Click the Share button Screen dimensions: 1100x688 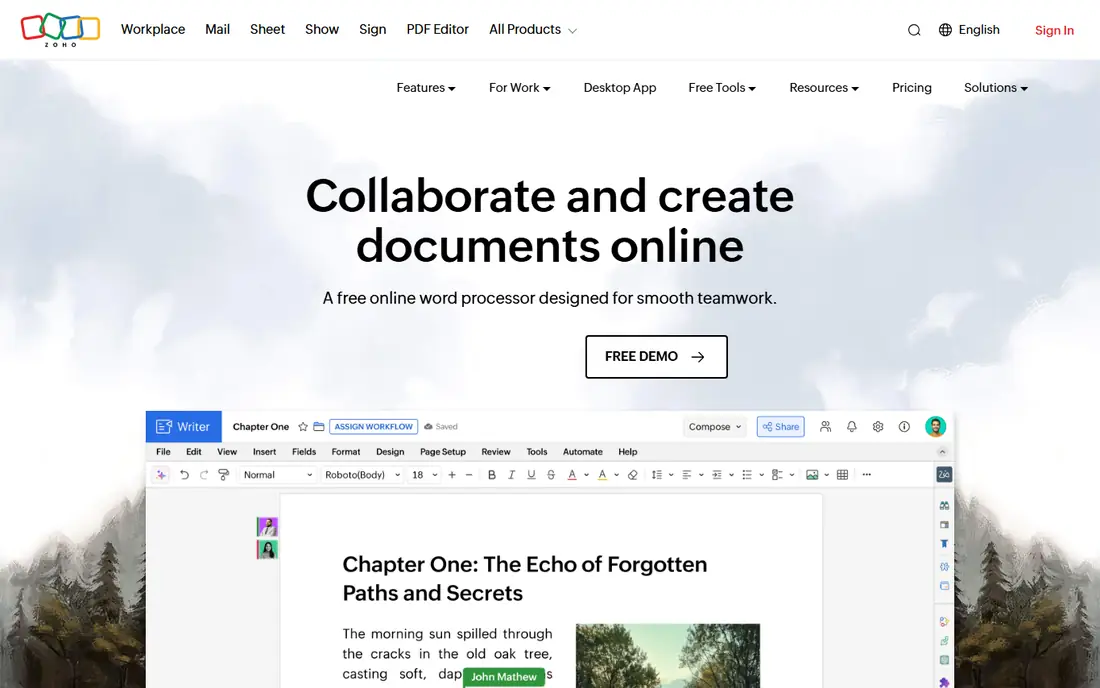point(781,426)
